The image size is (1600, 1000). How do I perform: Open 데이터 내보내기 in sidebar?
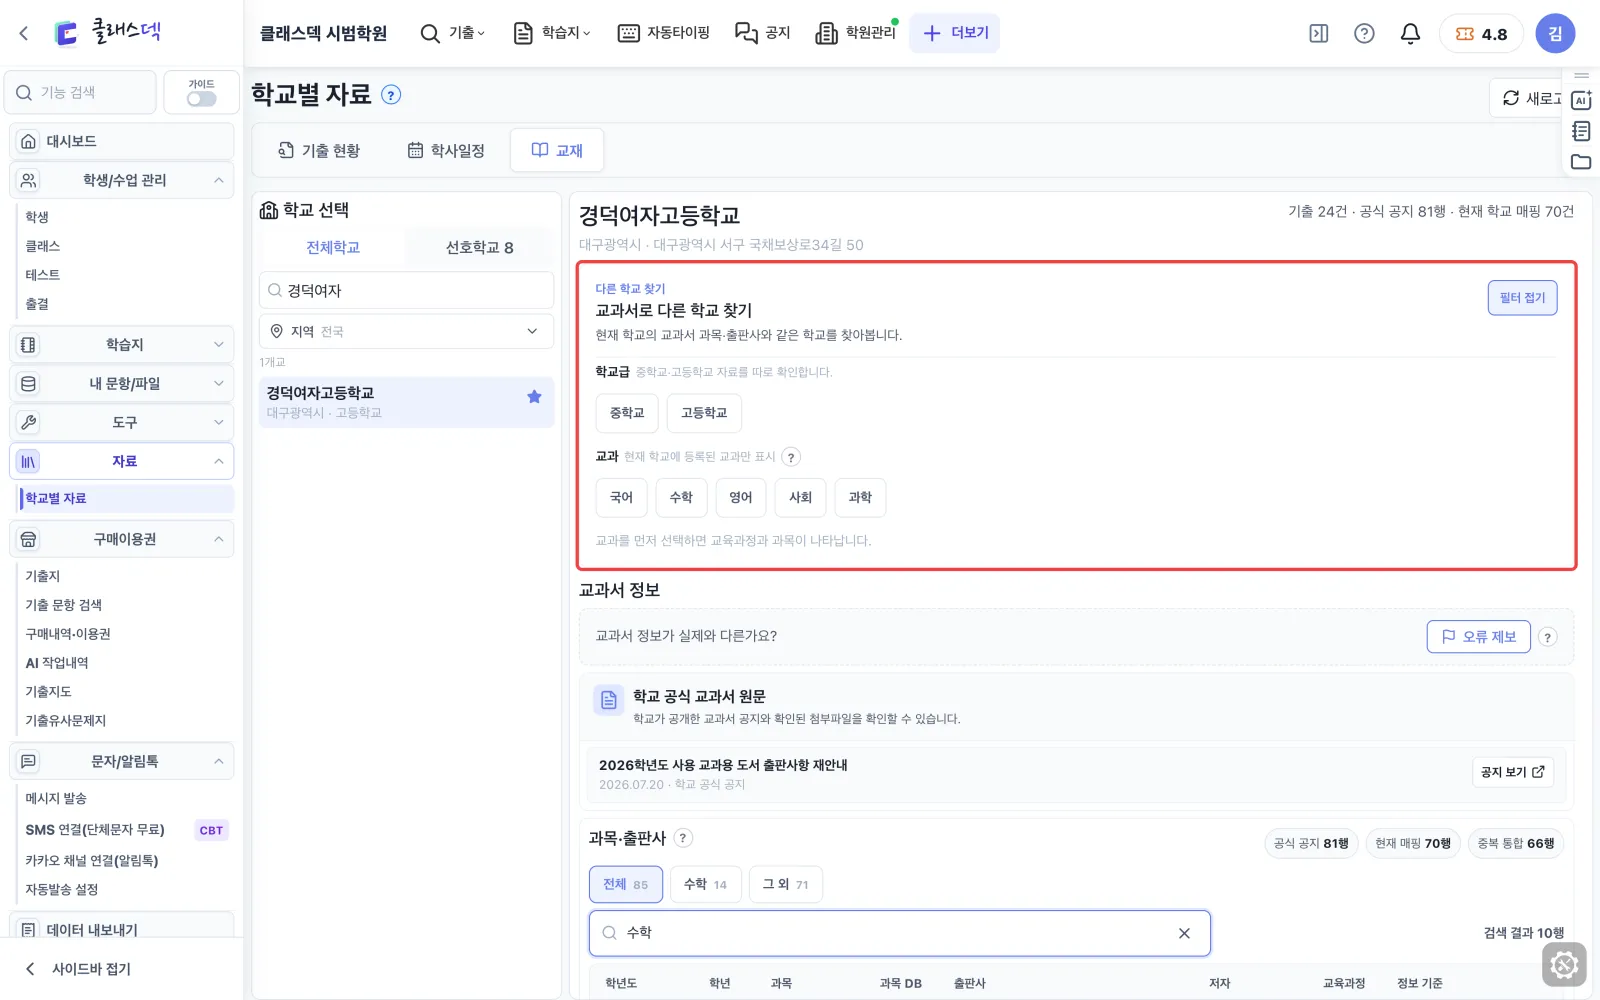point(122,930)
